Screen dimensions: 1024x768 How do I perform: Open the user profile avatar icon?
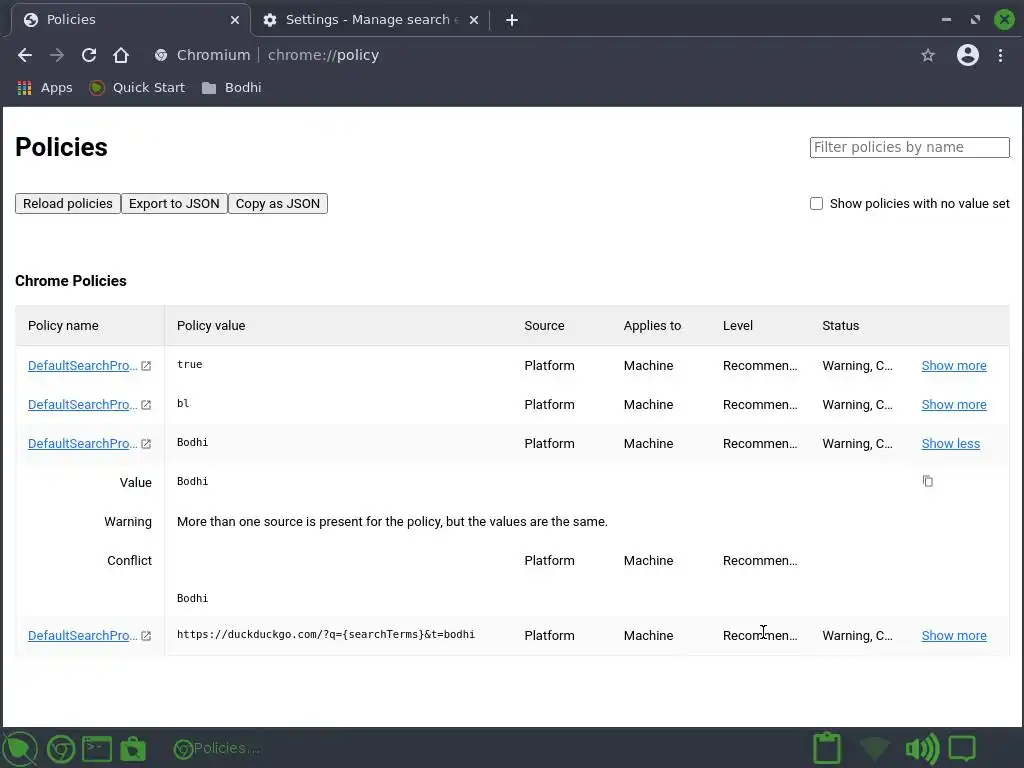(967, 55)
